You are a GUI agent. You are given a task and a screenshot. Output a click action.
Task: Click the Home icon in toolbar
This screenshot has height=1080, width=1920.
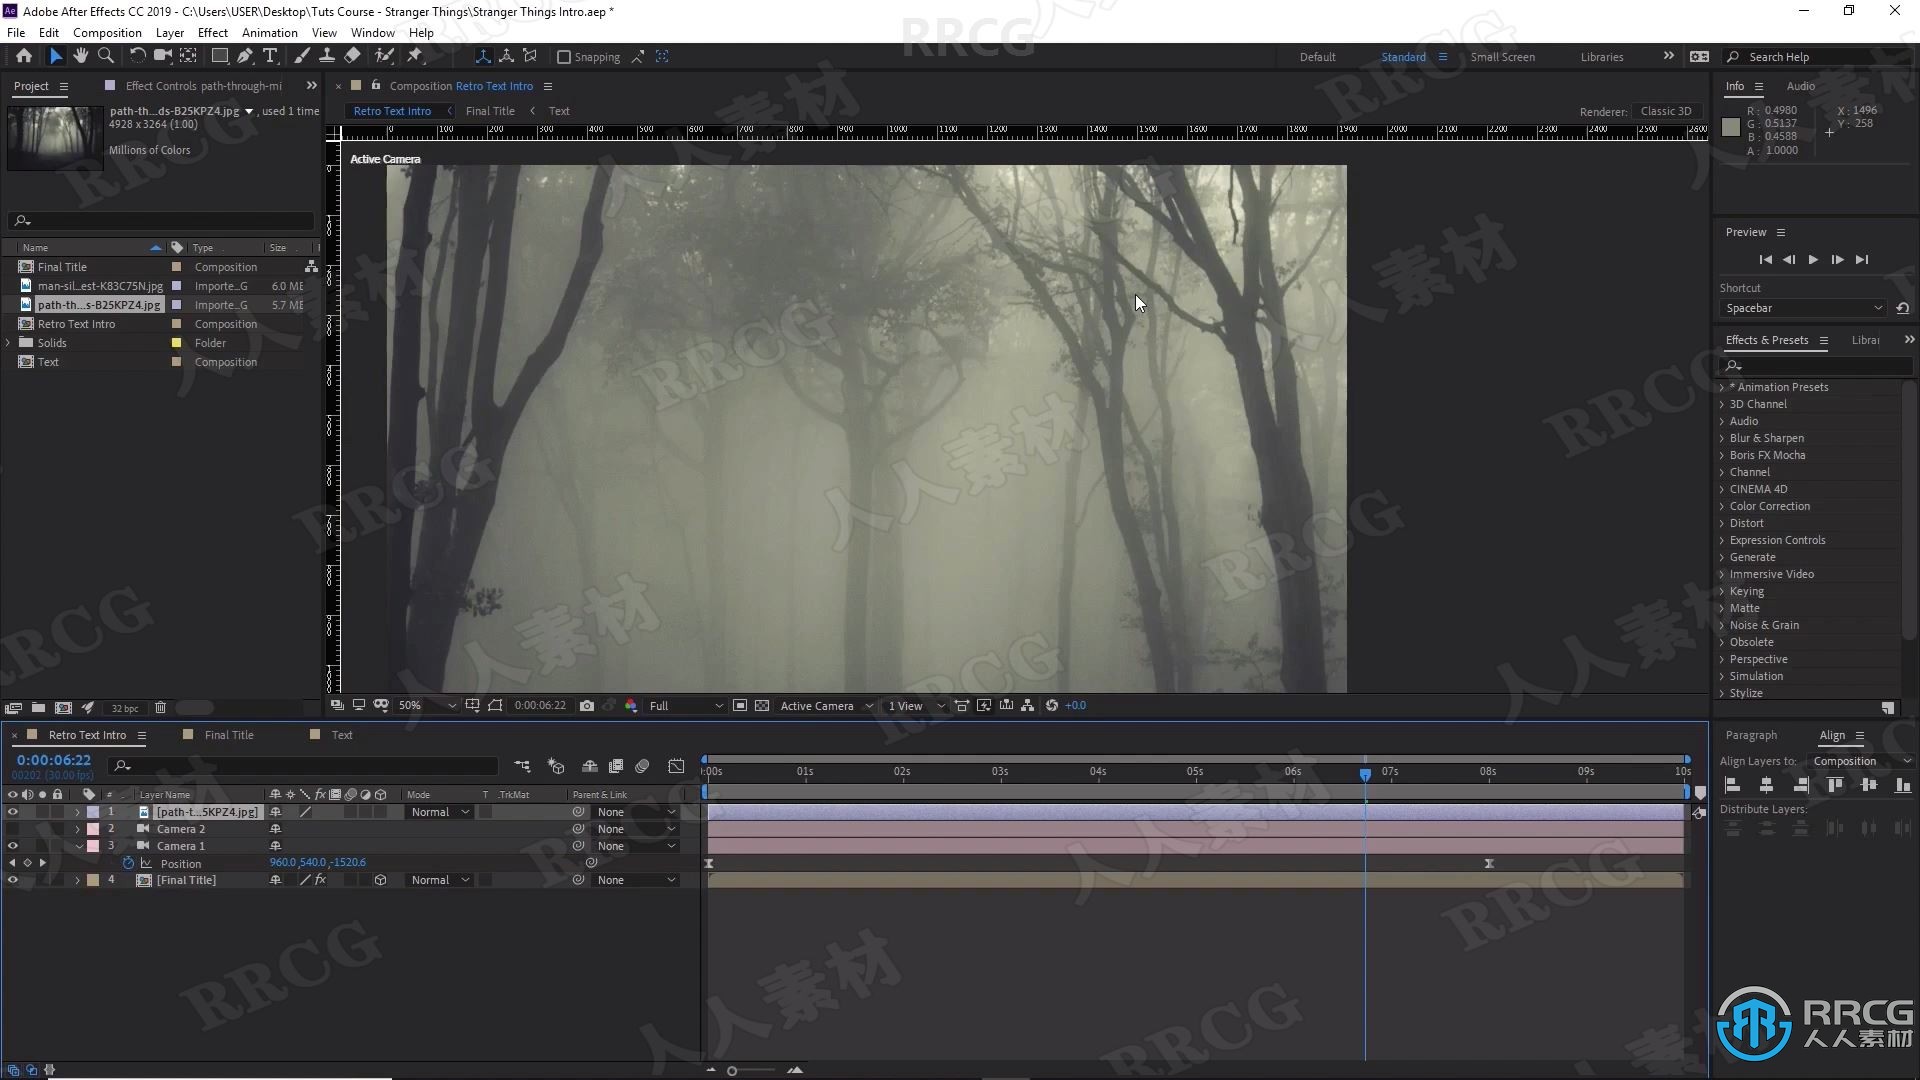(24, 56)
